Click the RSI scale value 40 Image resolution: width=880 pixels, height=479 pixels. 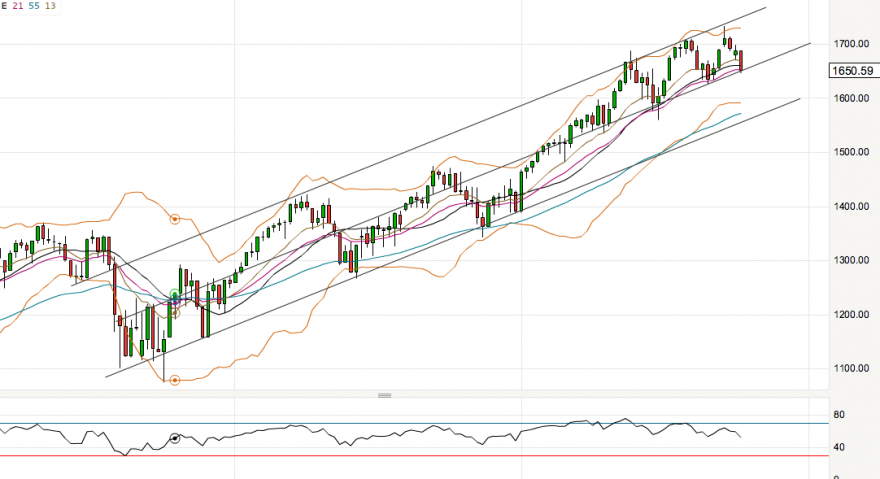[x=839, y=448]
